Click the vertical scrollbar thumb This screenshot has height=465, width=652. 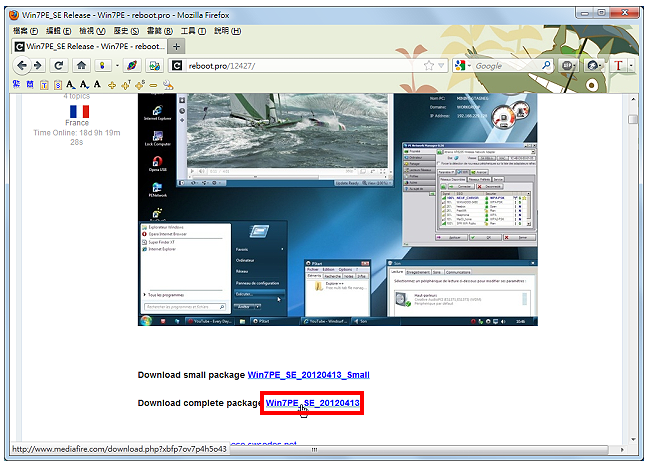click(633, 119)
